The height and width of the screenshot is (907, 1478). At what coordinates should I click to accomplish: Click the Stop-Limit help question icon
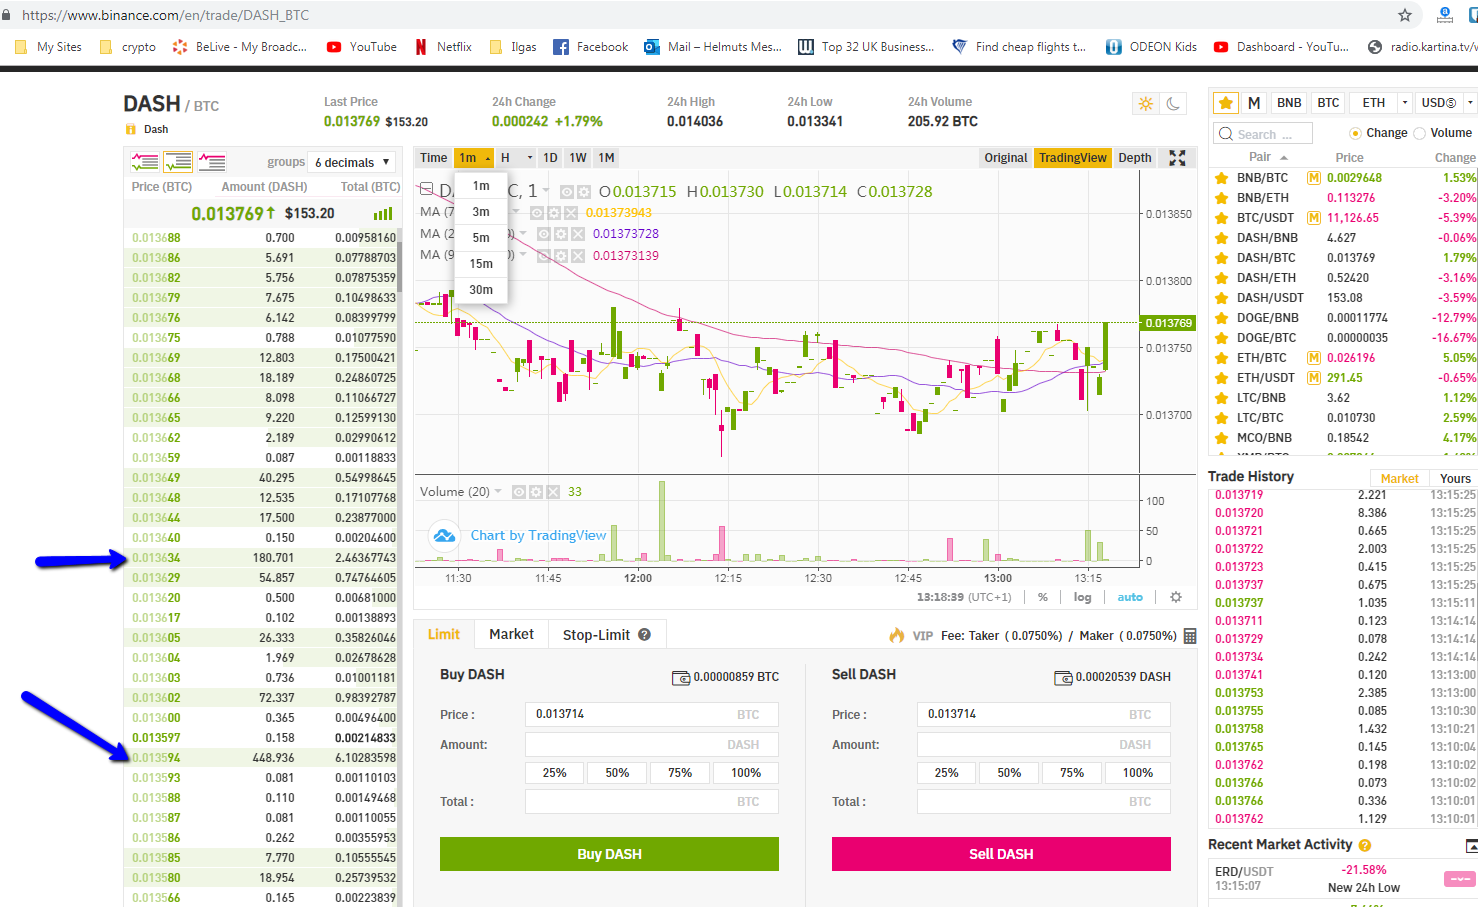(x=645, y=635)
